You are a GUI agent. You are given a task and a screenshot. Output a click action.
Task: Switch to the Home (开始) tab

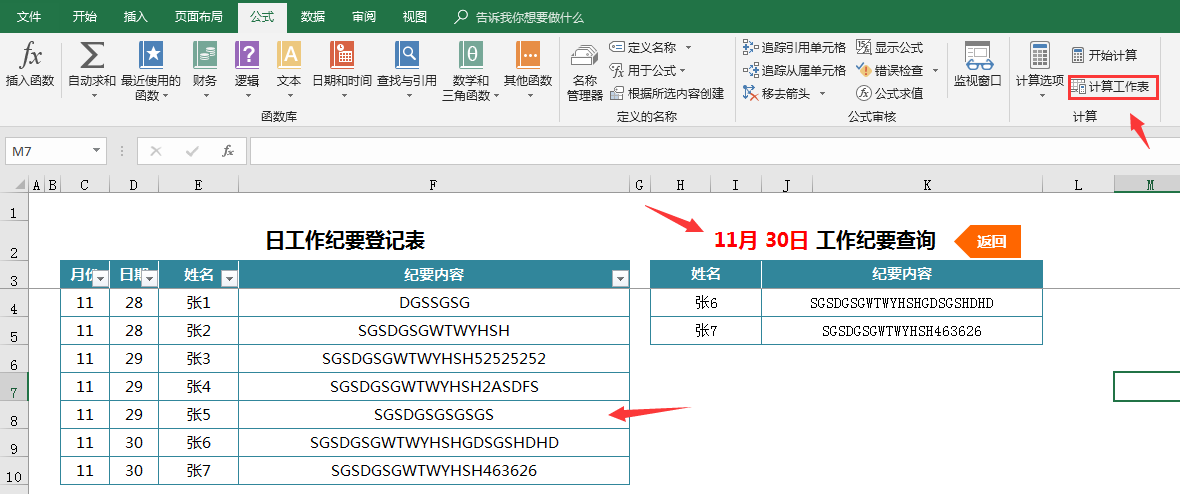pos(85,17)
